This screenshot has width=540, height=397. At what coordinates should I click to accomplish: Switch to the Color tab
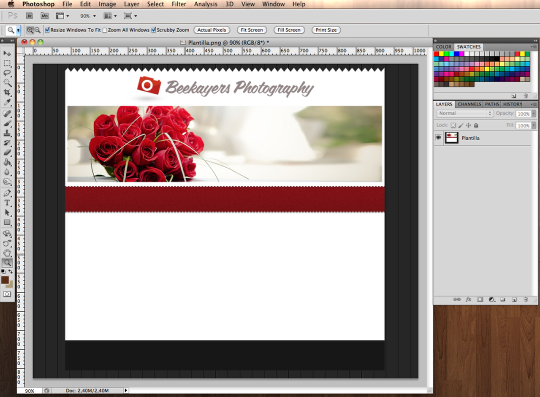point(443,47)
